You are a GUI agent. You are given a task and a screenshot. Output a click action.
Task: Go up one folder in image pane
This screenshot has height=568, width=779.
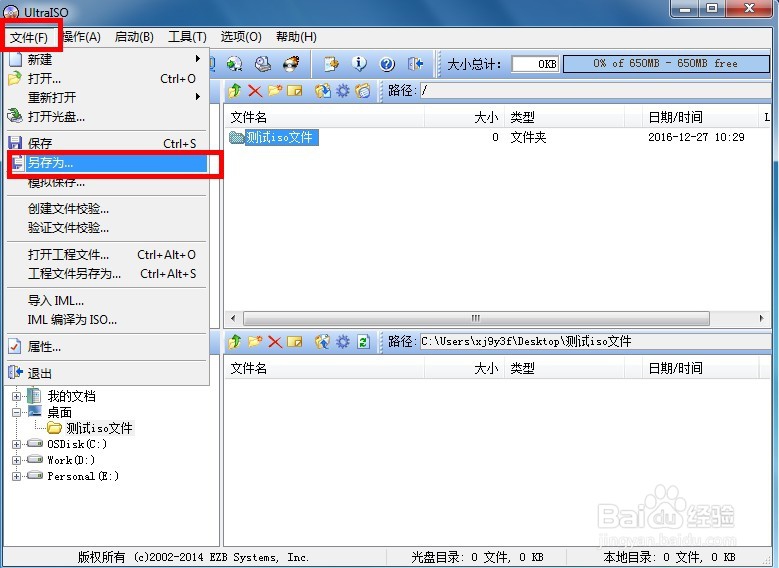tap(234, 90)
